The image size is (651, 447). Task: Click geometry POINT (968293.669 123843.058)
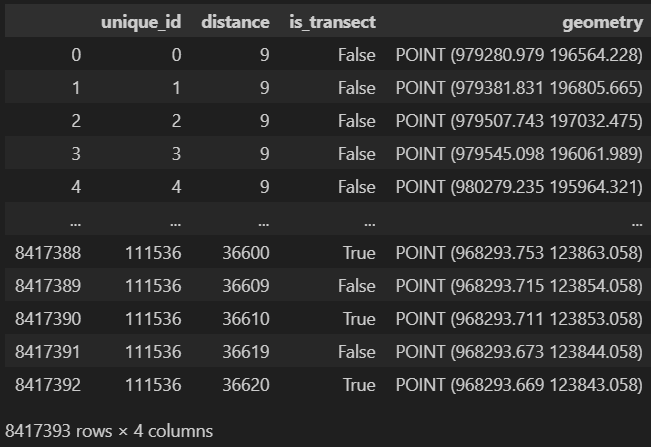[518, 385]
